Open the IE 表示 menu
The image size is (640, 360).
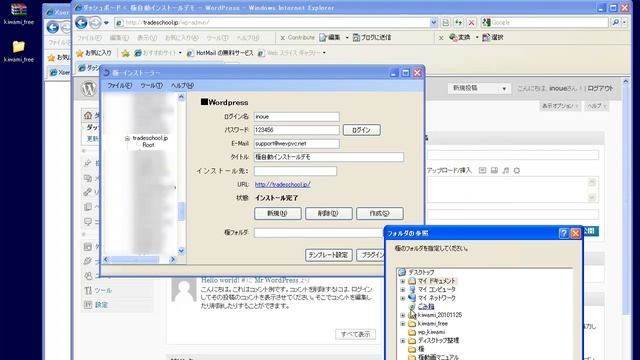tap(147, 38)
